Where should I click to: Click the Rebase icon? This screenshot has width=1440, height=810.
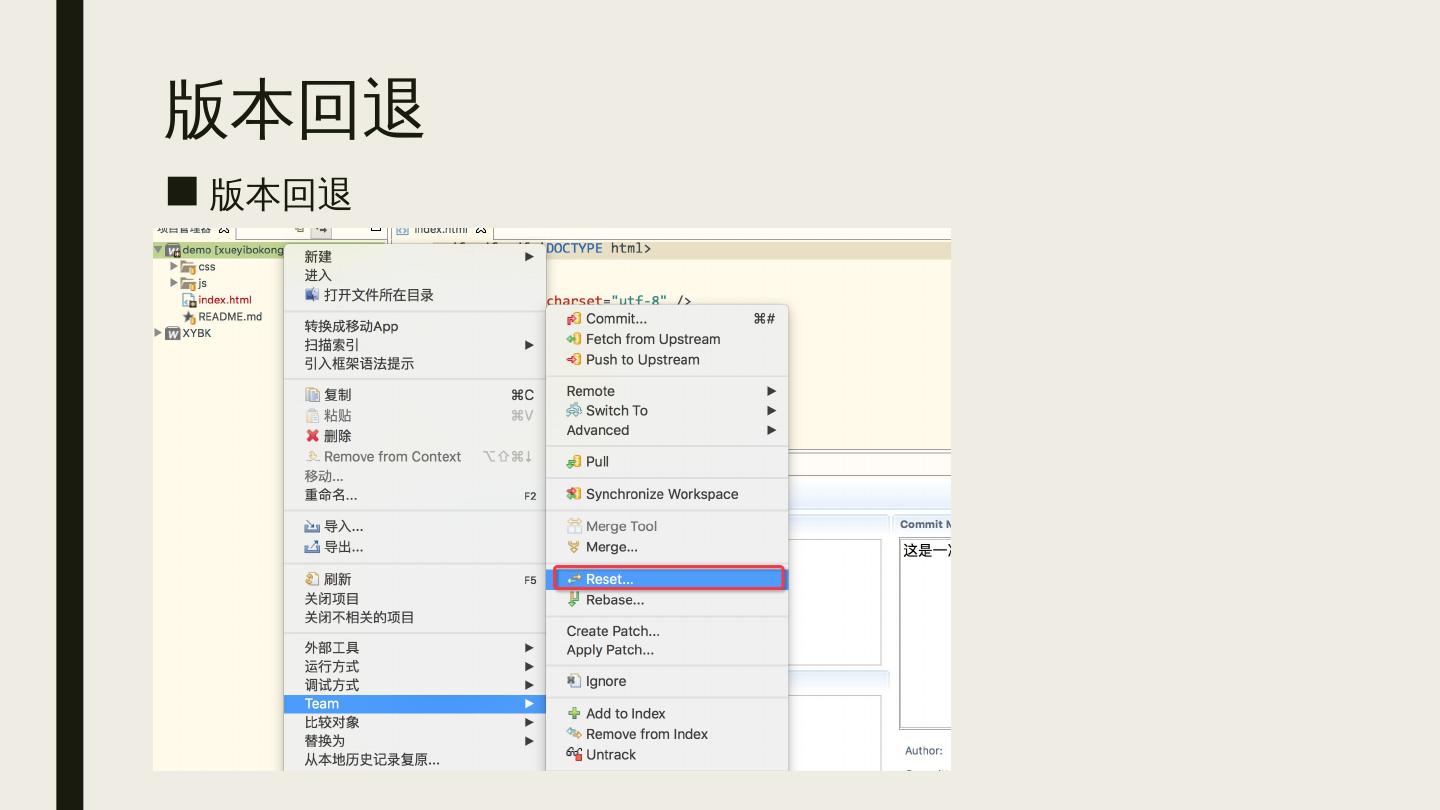pyautogui.click(x=574, y=600)
